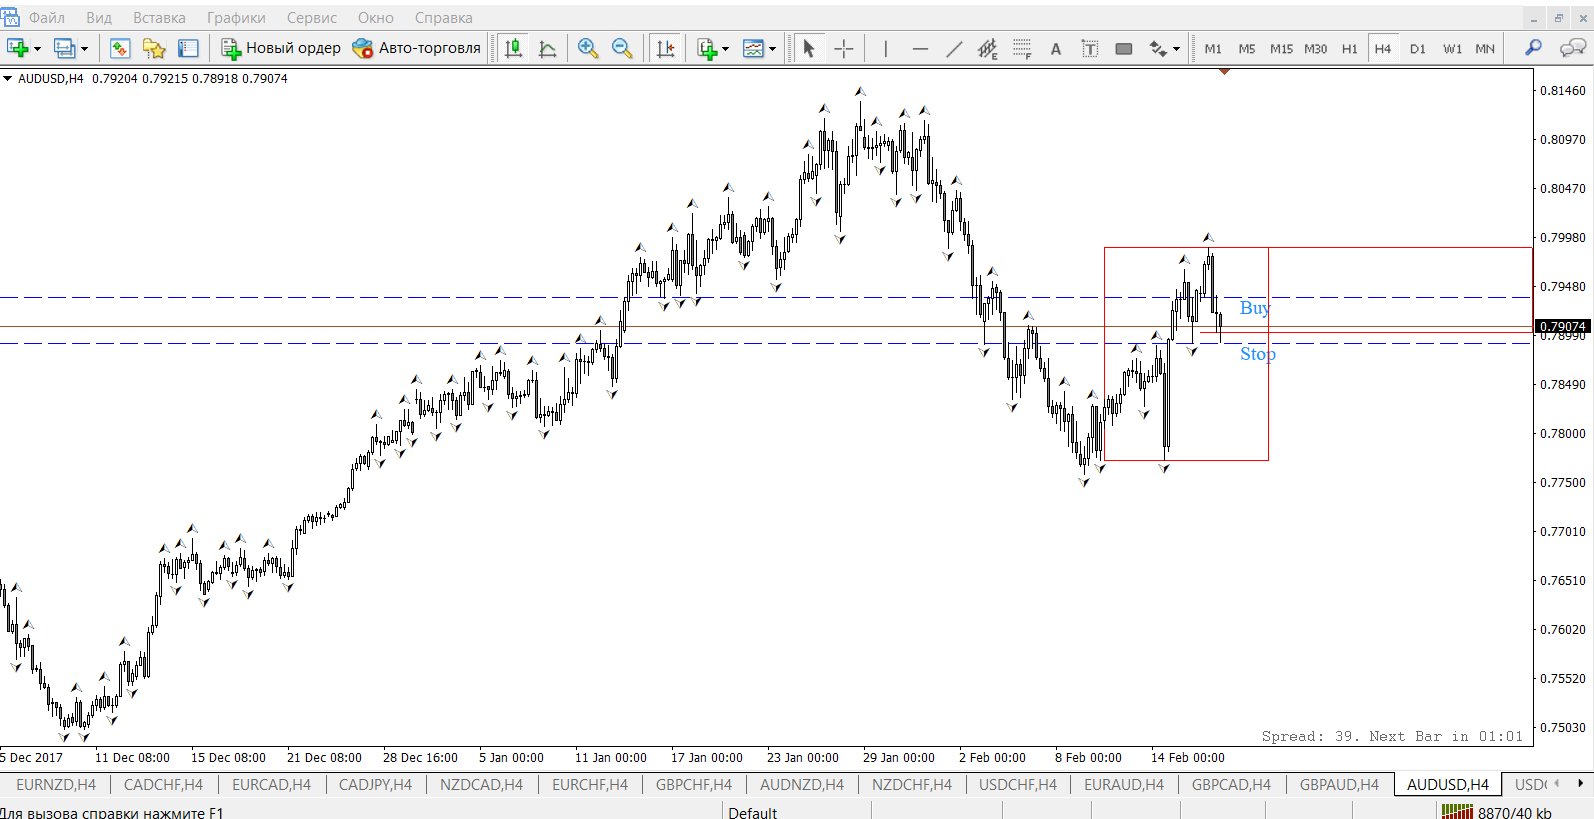Select the grey rectangle shape tool
This screenshot has height=819, width=1594.
pos(1124,48)
